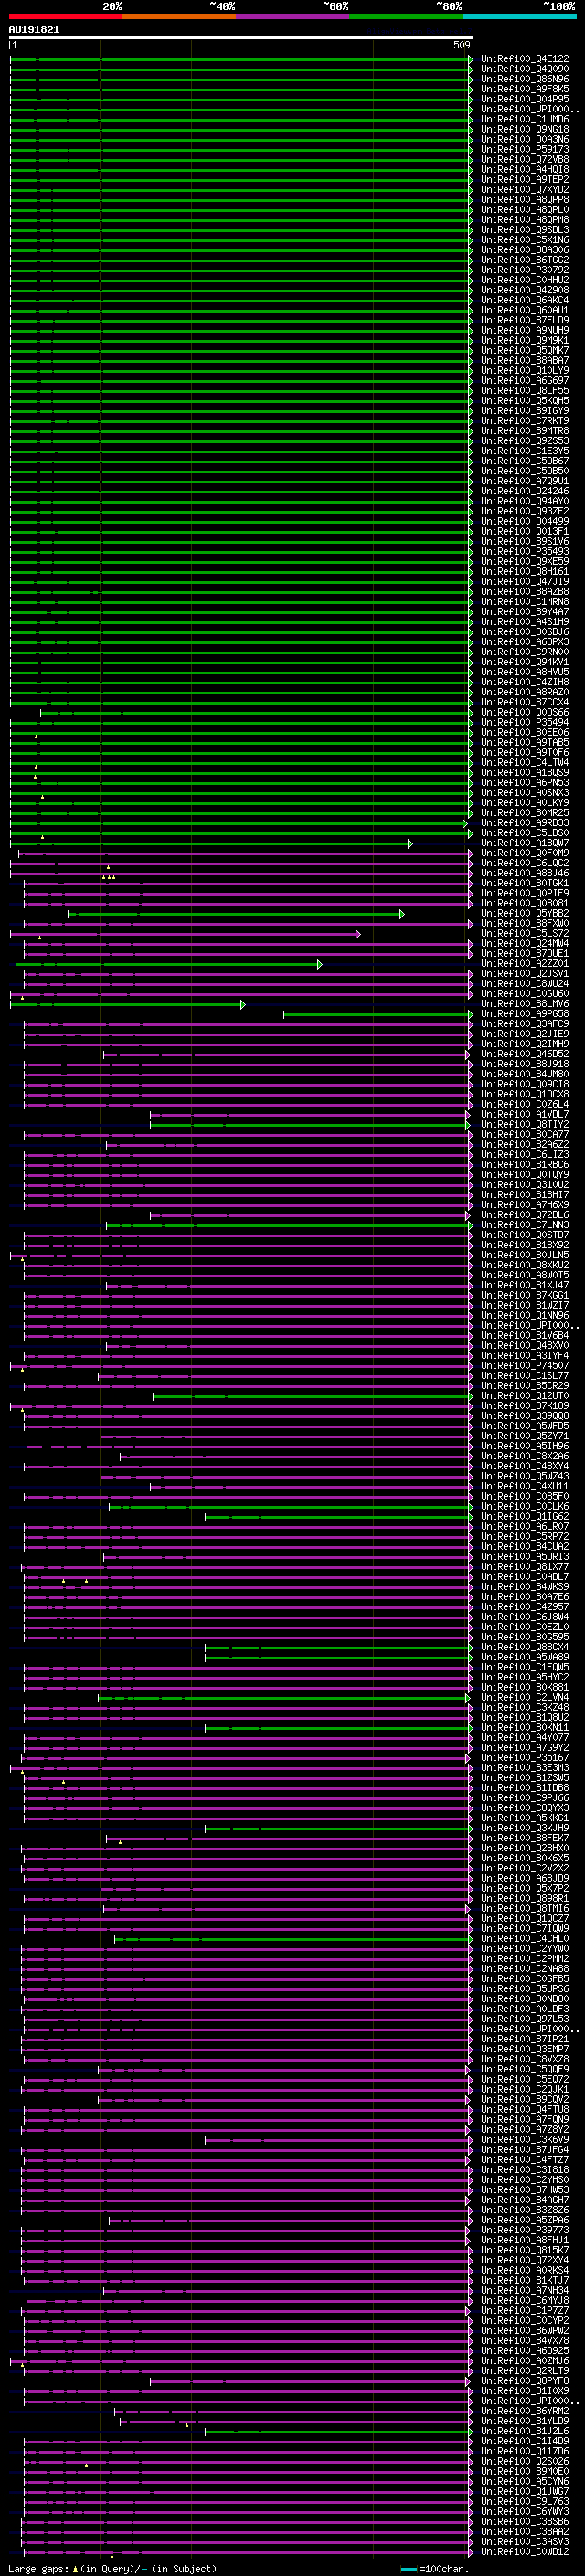Select hit label UniRef100_Q0F0M9
Viewport: 585px width, 2576px height.
click(x=525, y=853)
